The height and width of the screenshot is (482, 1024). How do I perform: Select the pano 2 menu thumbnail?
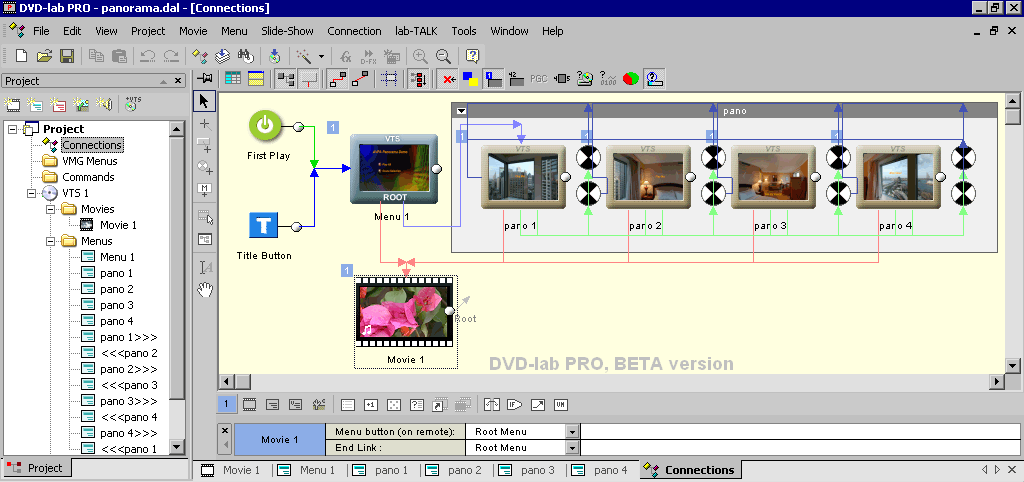tap(648, 176)
